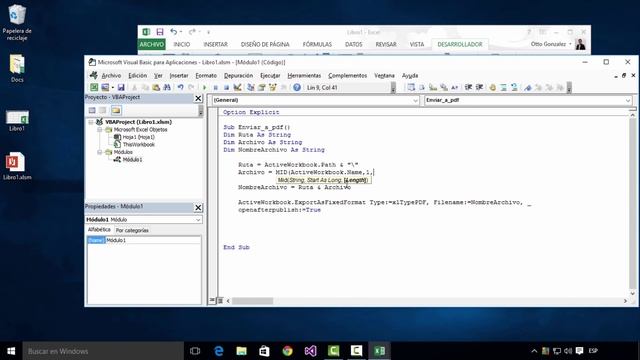640x360 pixels.
Task: Click the Outdent icon in the Edit toolbar
Action: pyautogui.click(x=480, y=87)
